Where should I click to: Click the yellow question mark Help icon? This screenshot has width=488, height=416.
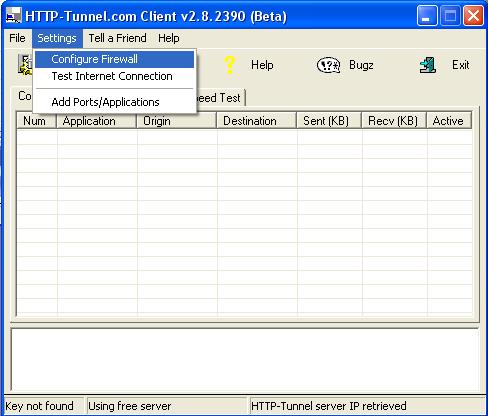230,65
